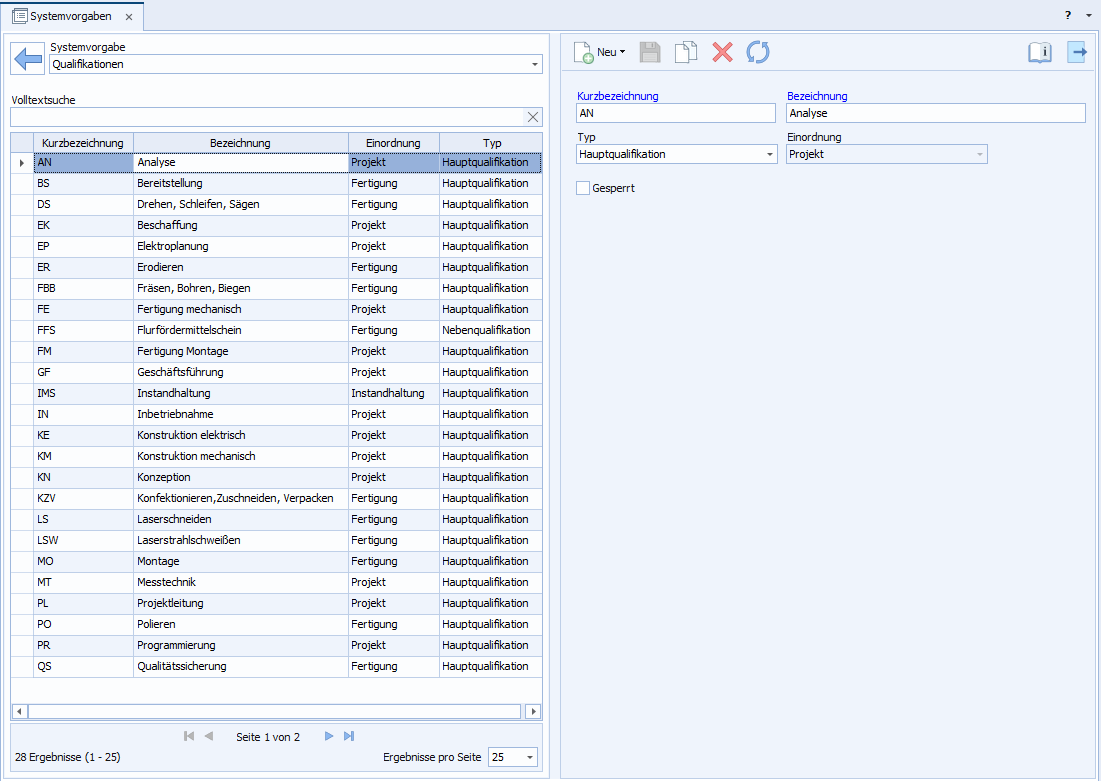Open the Systemvorgabe Qualifikationen dropdown

(534, 65)
